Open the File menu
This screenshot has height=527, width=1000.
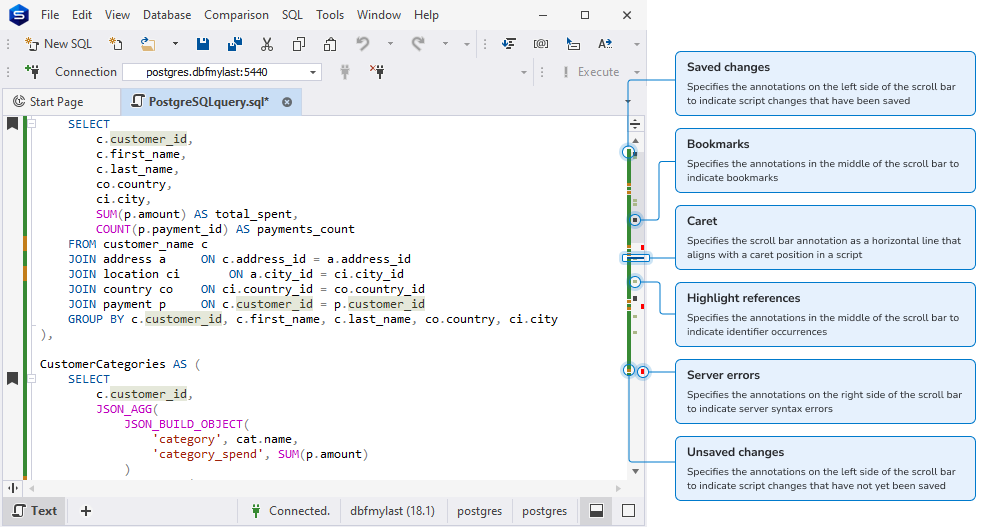coord(50,15)
